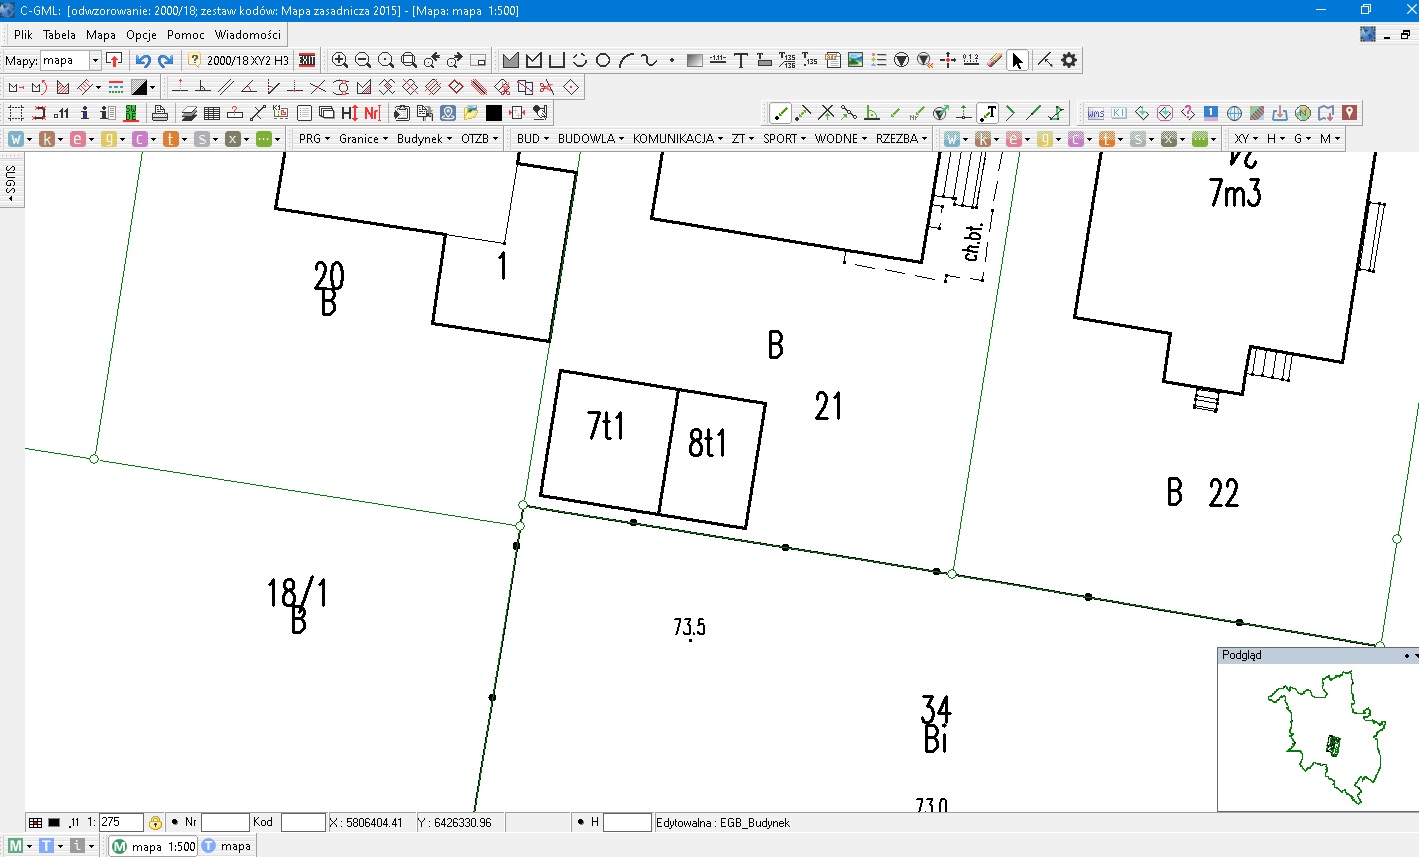The width and height of the screenshot is (1419, 857).
Task: Open the Mapy combo box
Action: [x=71, y=60]
